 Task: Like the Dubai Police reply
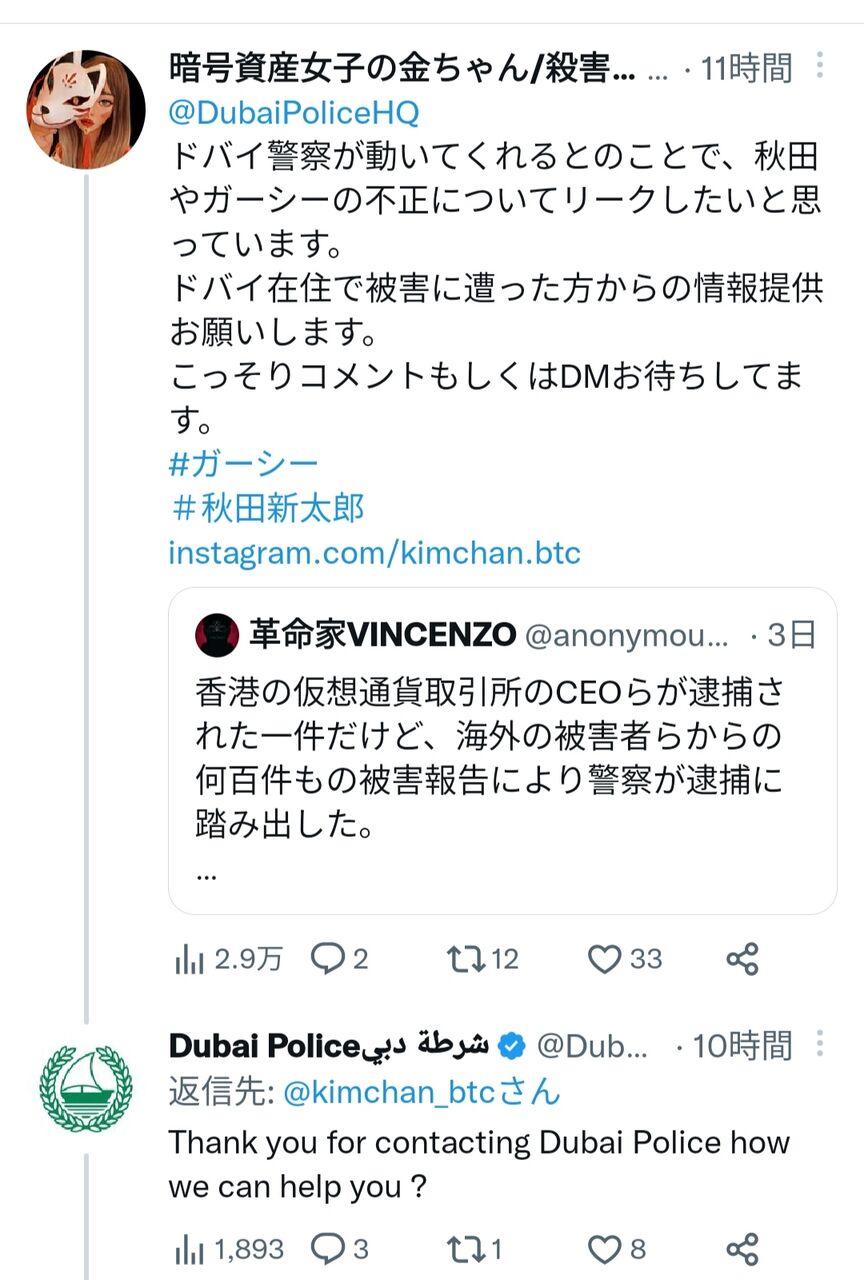(604, 1249)
